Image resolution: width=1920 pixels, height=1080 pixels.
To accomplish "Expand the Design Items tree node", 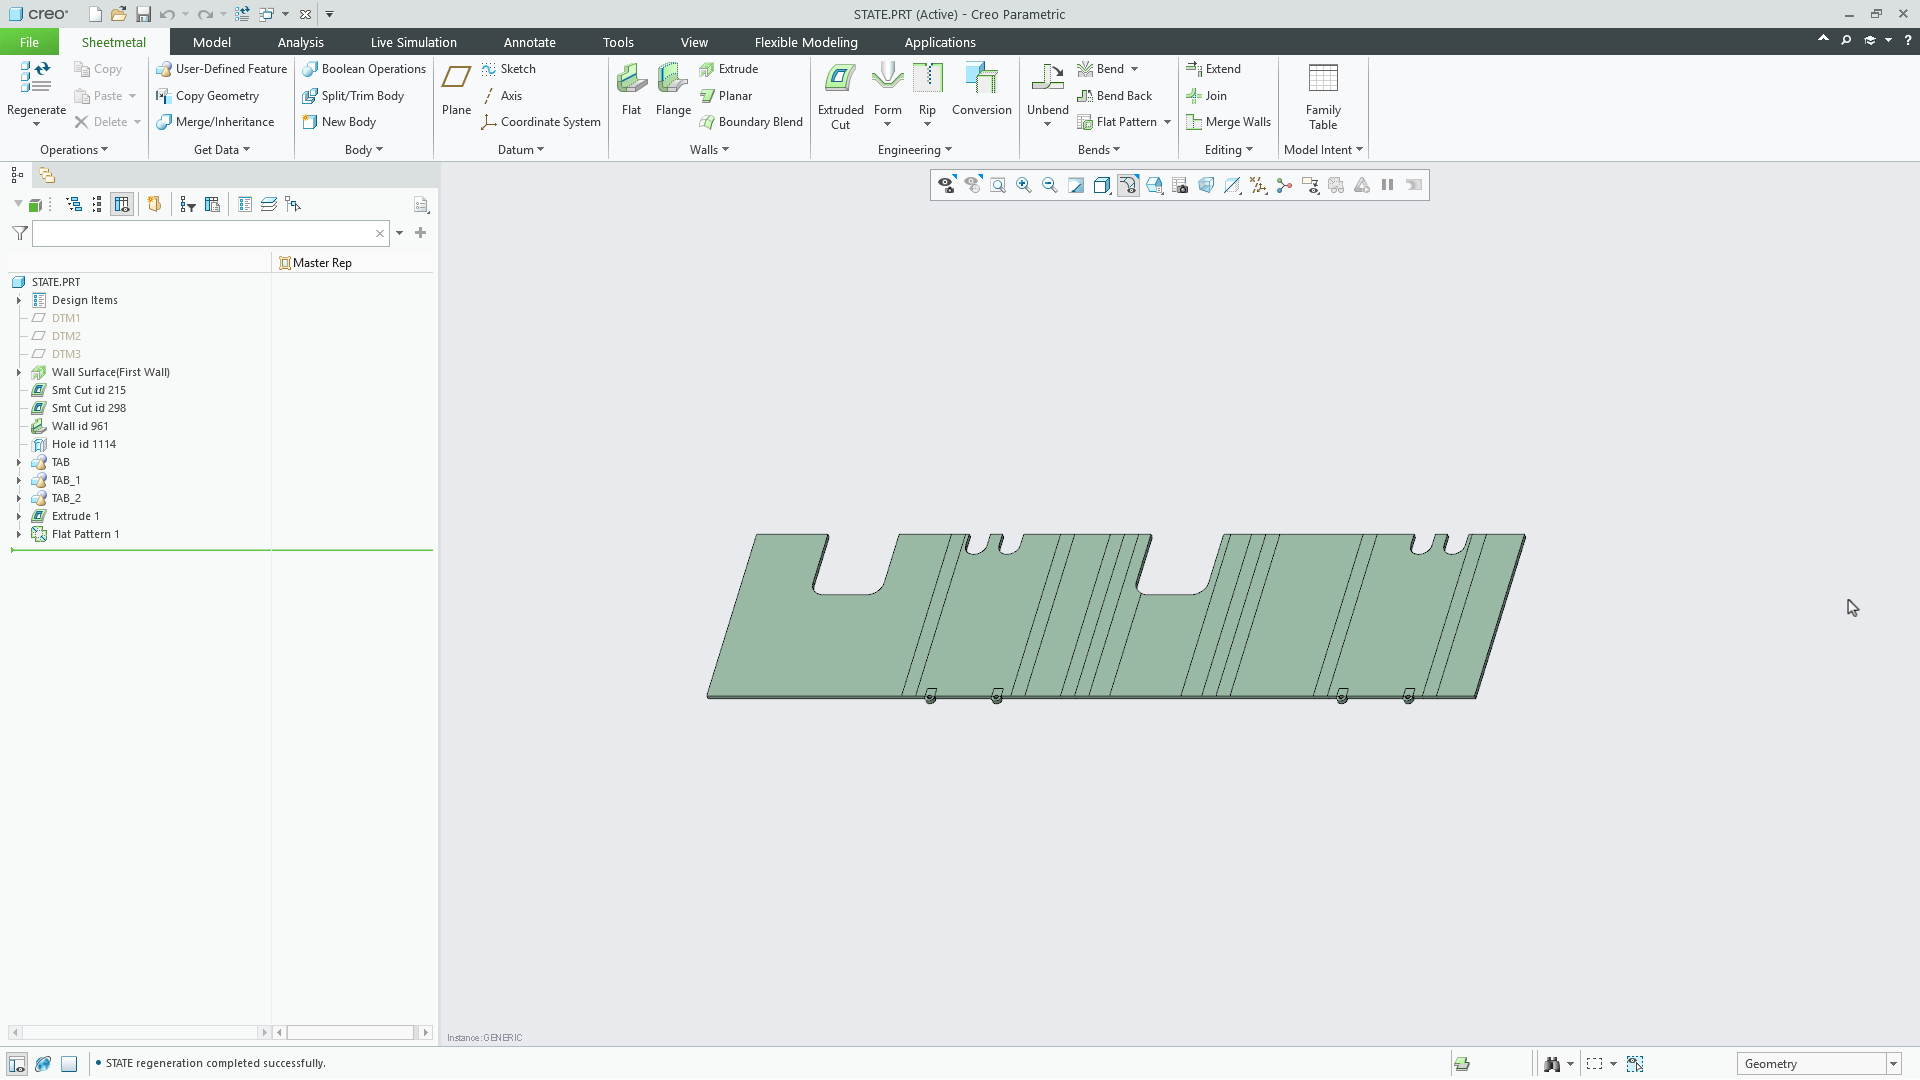I will 18,300.
